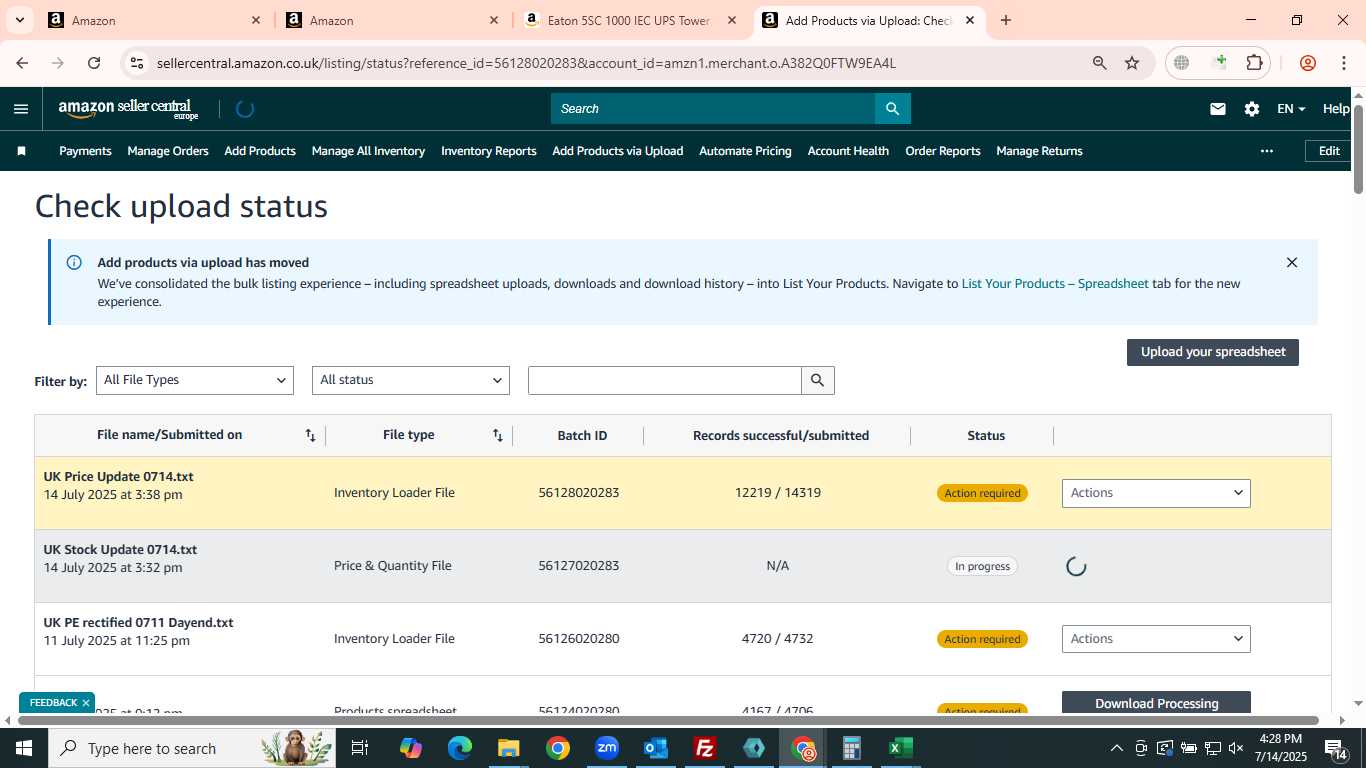Open the Seller Central hamburger menu
This screenshot has height=768, width=1366.
tap(21, 109)
